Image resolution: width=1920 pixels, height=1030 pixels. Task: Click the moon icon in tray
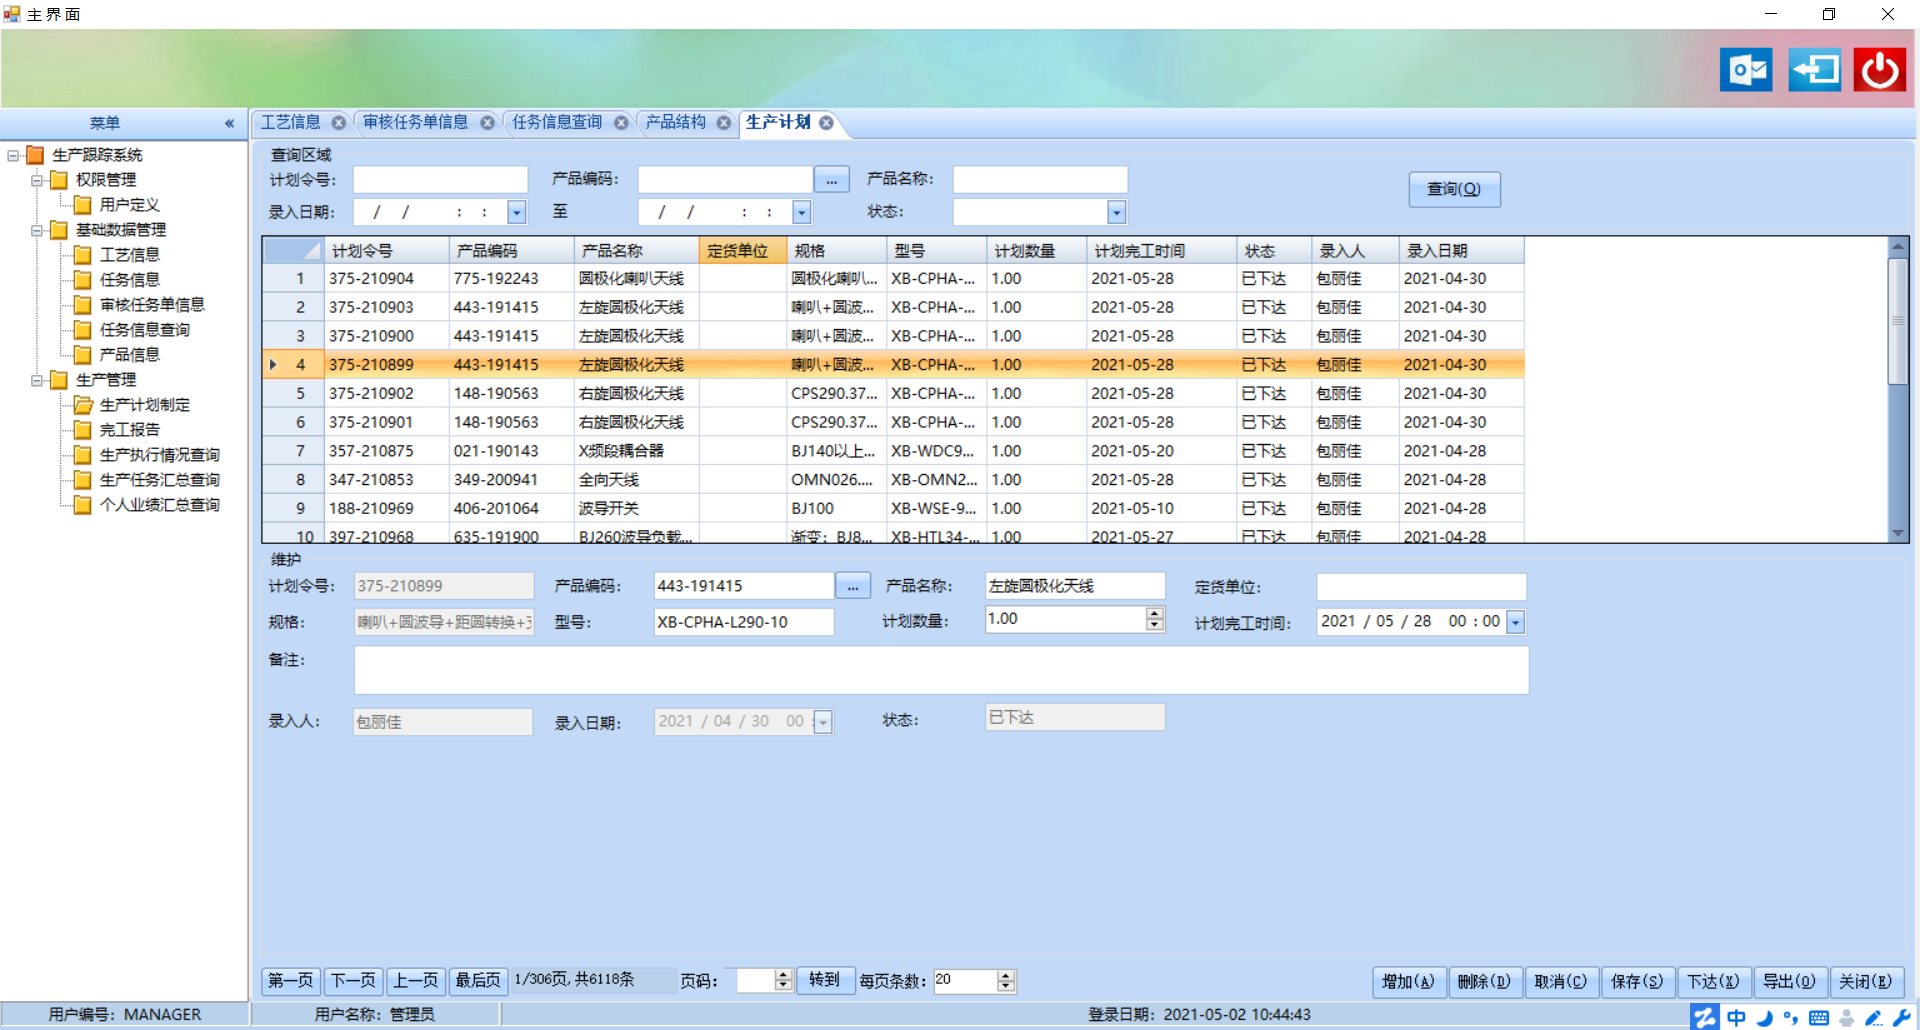[x=1764, y=1018]
